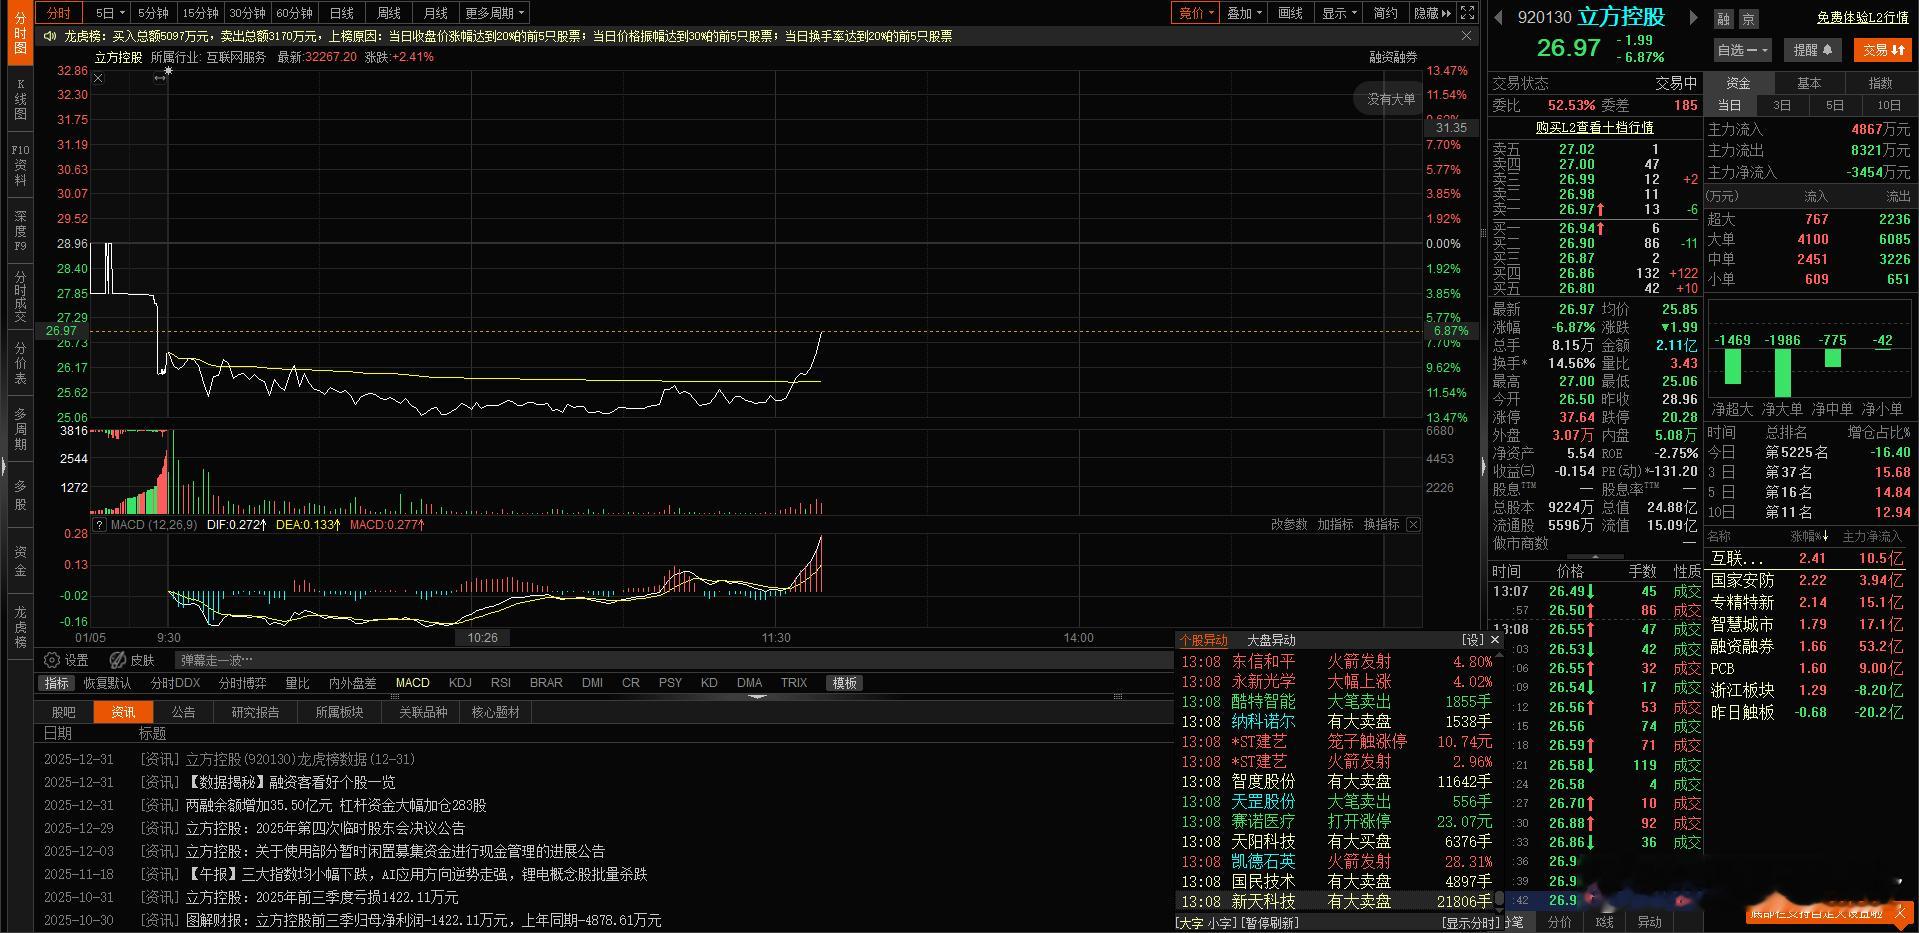Open the 研究报告 tab
The height and width of the screenshot is (933, 1919).
(255, 712)
